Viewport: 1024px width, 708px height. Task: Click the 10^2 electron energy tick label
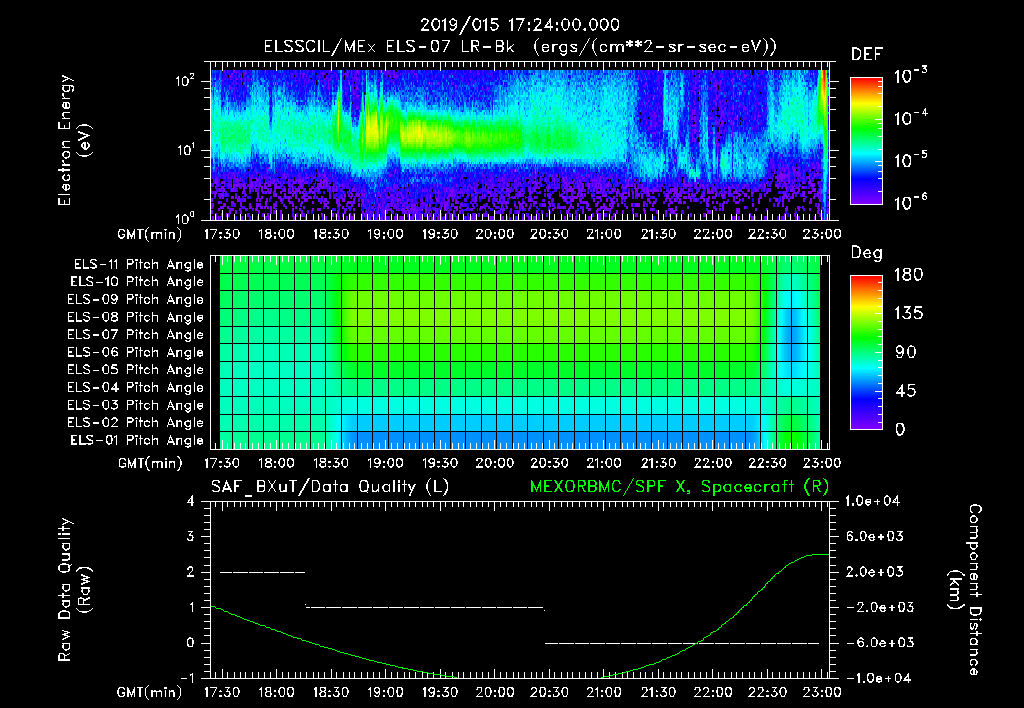185,81
